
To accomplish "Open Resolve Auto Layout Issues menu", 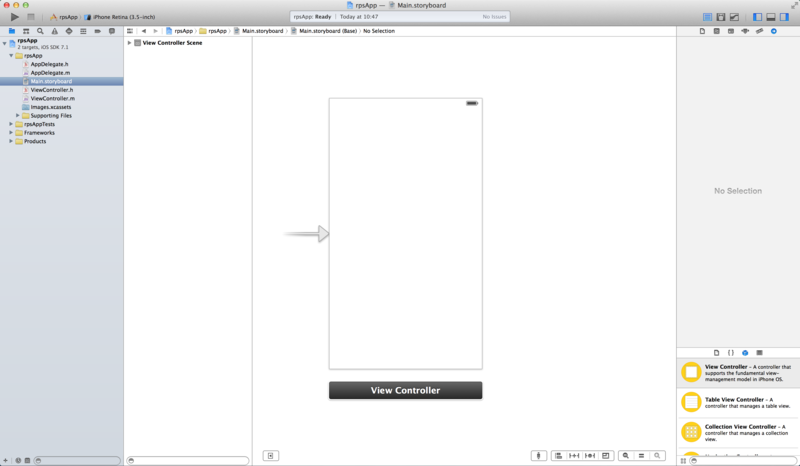I will point(590,456).
